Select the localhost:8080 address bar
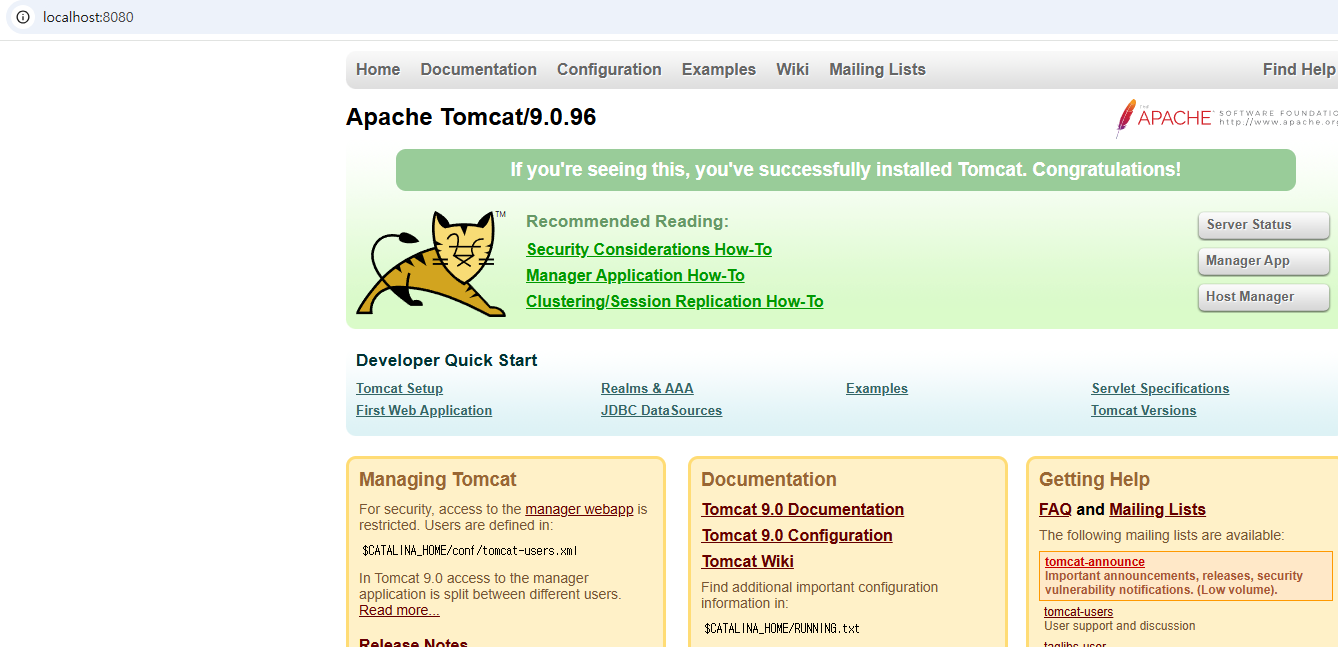Screen dimensions: 1338x647 click(x=88, y=17)
